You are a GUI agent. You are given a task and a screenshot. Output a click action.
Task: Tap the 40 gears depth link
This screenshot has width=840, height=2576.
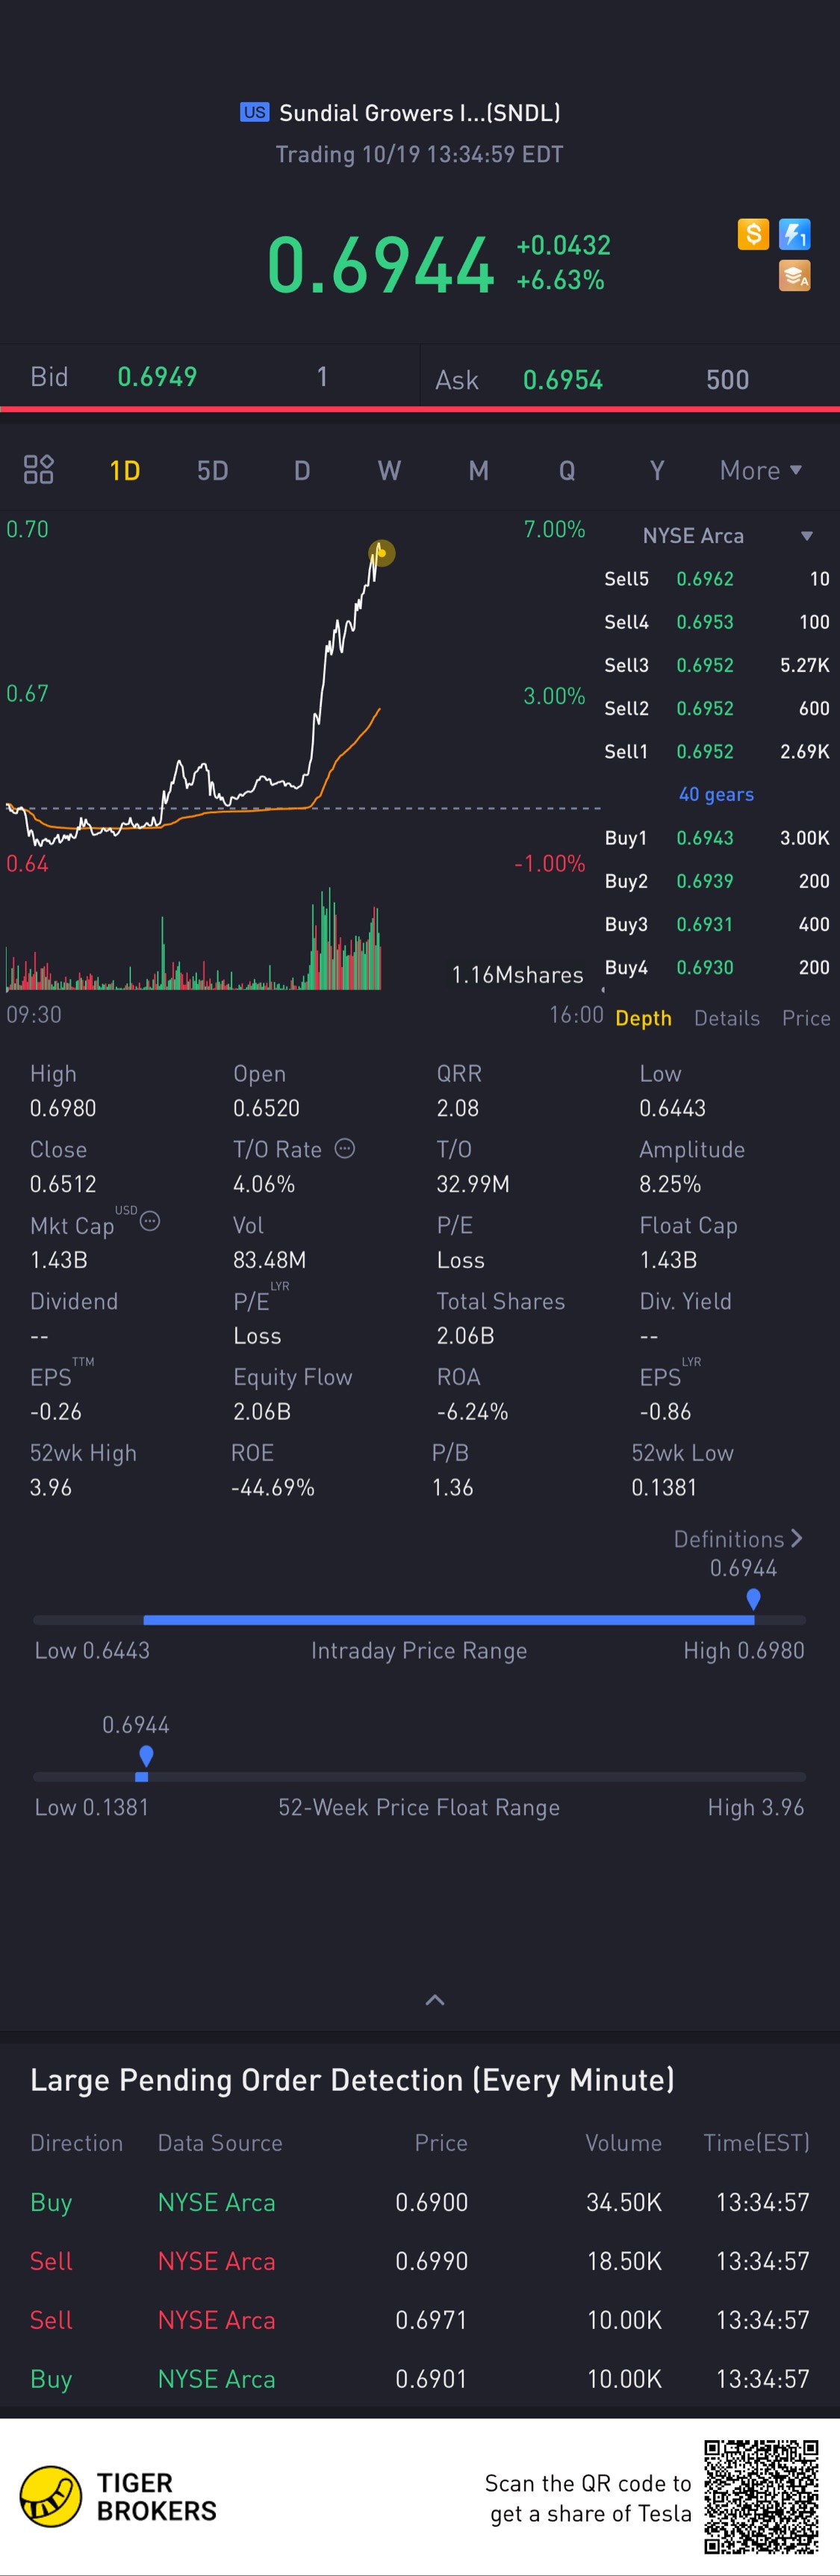tap(716, 794)
